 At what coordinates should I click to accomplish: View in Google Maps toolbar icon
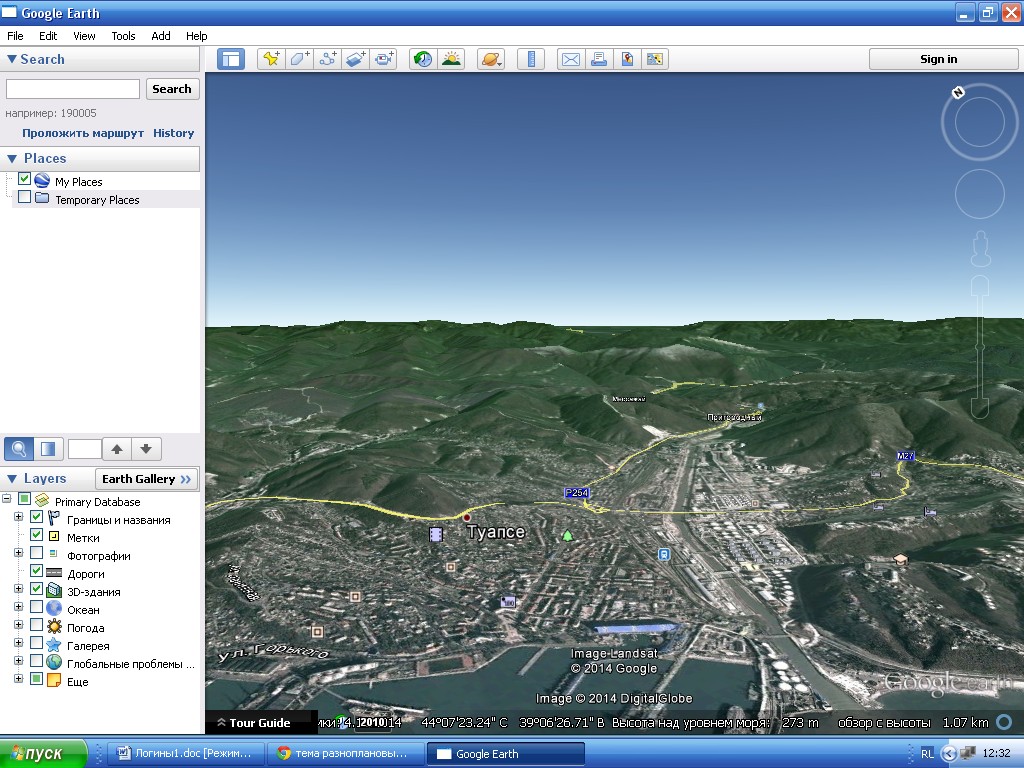click(655, 59)
